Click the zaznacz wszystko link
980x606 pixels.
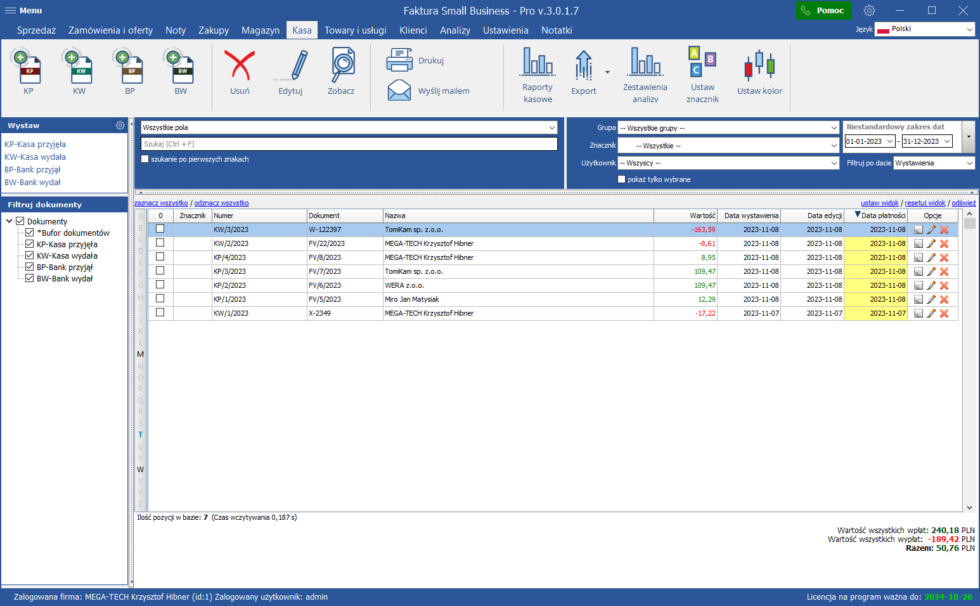[x=161, y=203]
